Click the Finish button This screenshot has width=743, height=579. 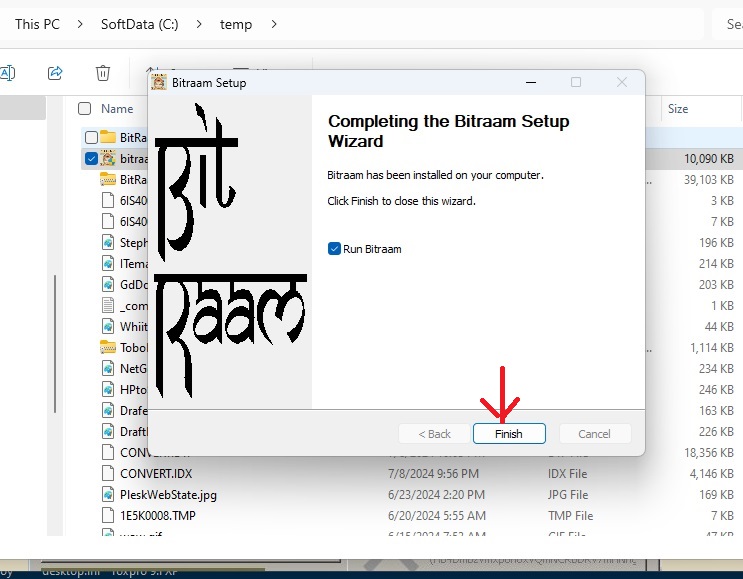(509, 434)
